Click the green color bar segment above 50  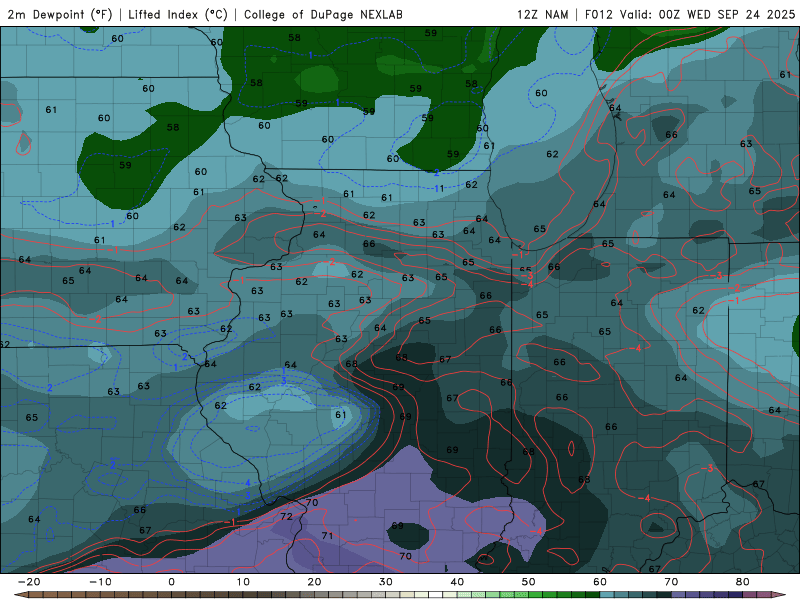point(536,594)
